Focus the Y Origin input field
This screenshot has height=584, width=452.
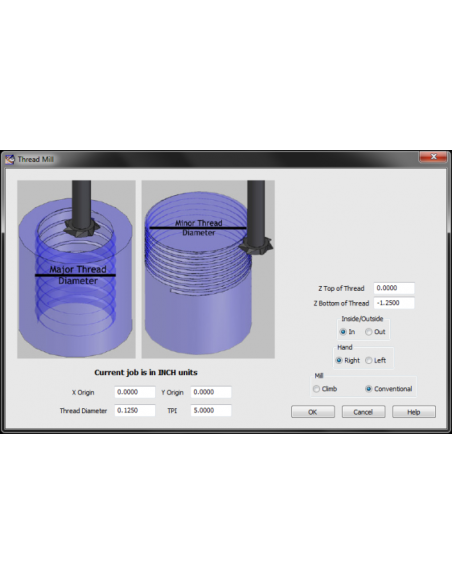[x=211, y=392]
